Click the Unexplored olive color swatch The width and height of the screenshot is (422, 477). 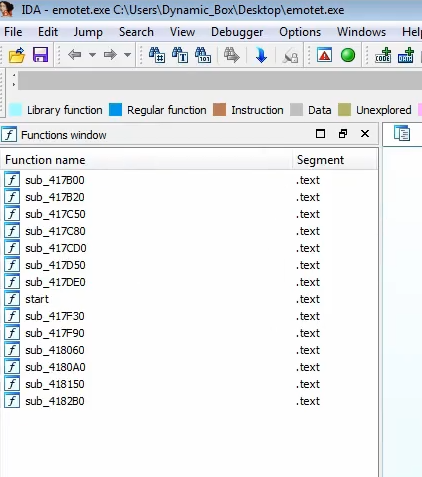[344, 110]
